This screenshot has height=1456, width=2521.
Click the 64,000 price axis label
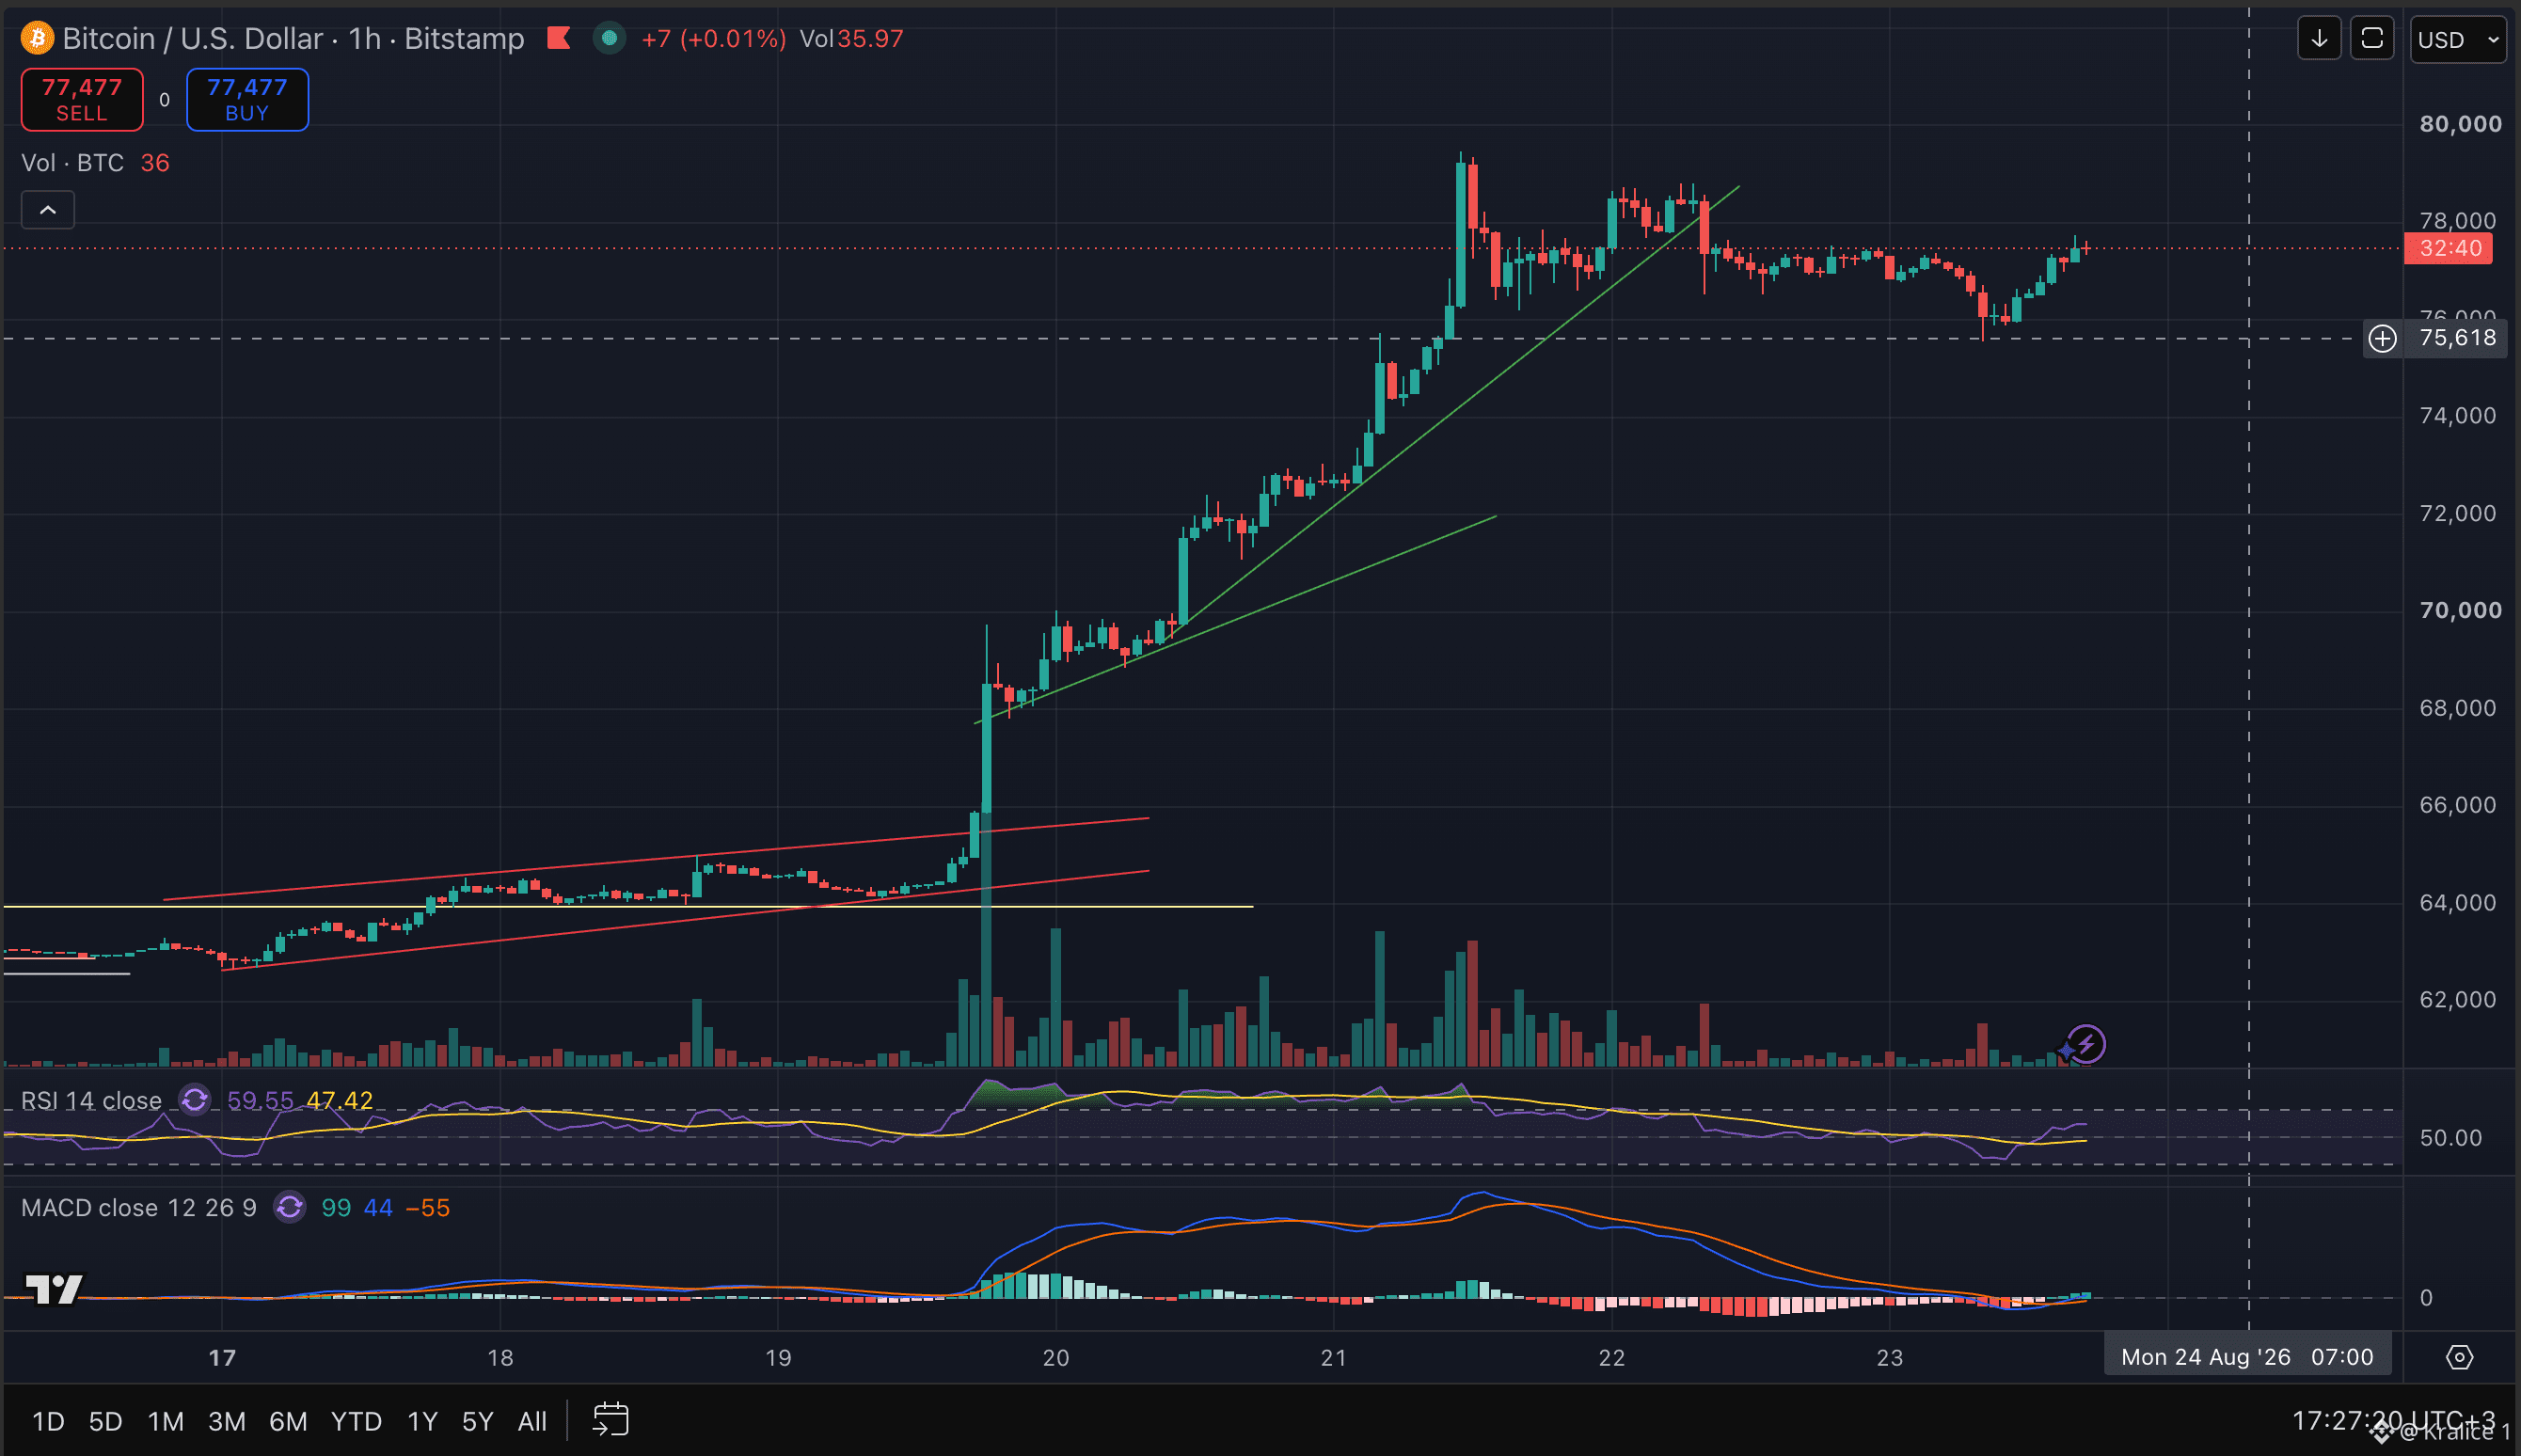coord(2457,902)
